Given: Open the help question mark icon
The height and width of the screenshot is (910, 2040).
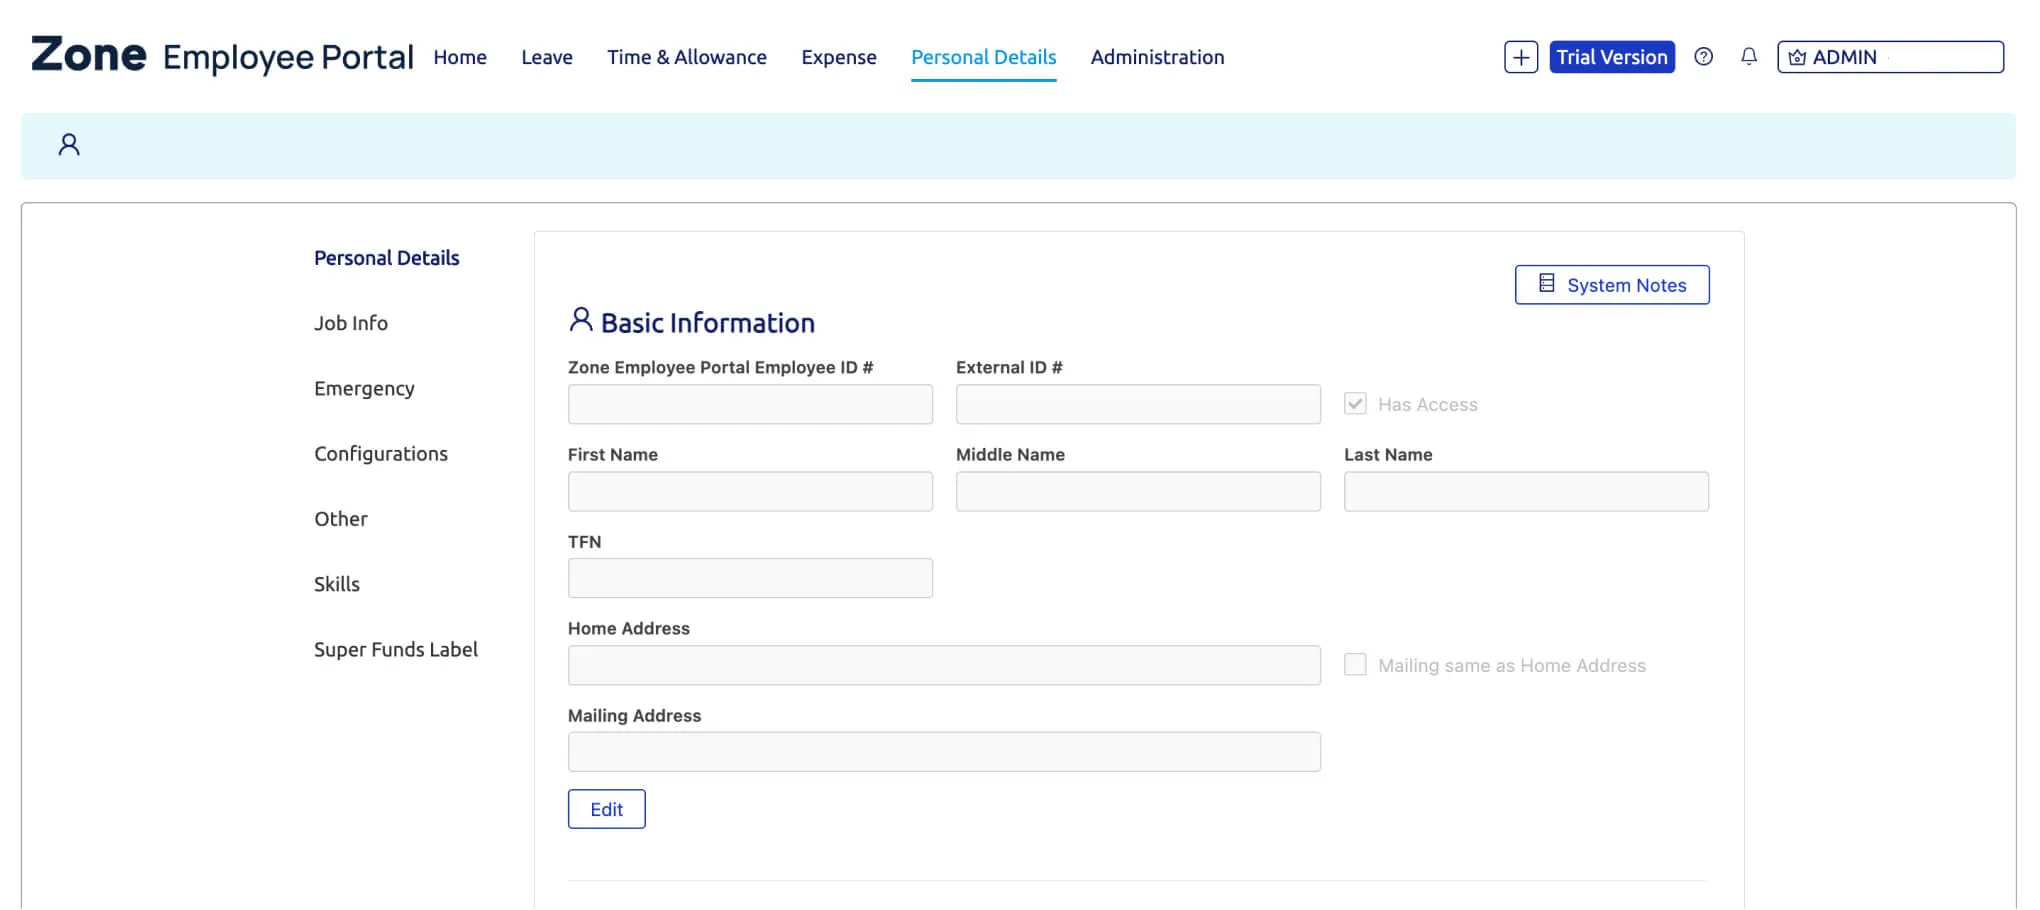Looking at the screenshot, I should pos(1703,57).
